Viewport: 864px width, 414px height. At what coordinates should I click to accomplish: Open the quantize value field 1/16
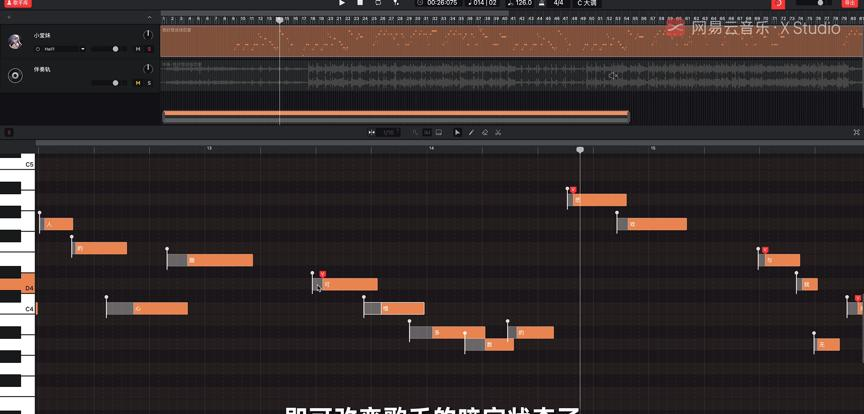388,132
